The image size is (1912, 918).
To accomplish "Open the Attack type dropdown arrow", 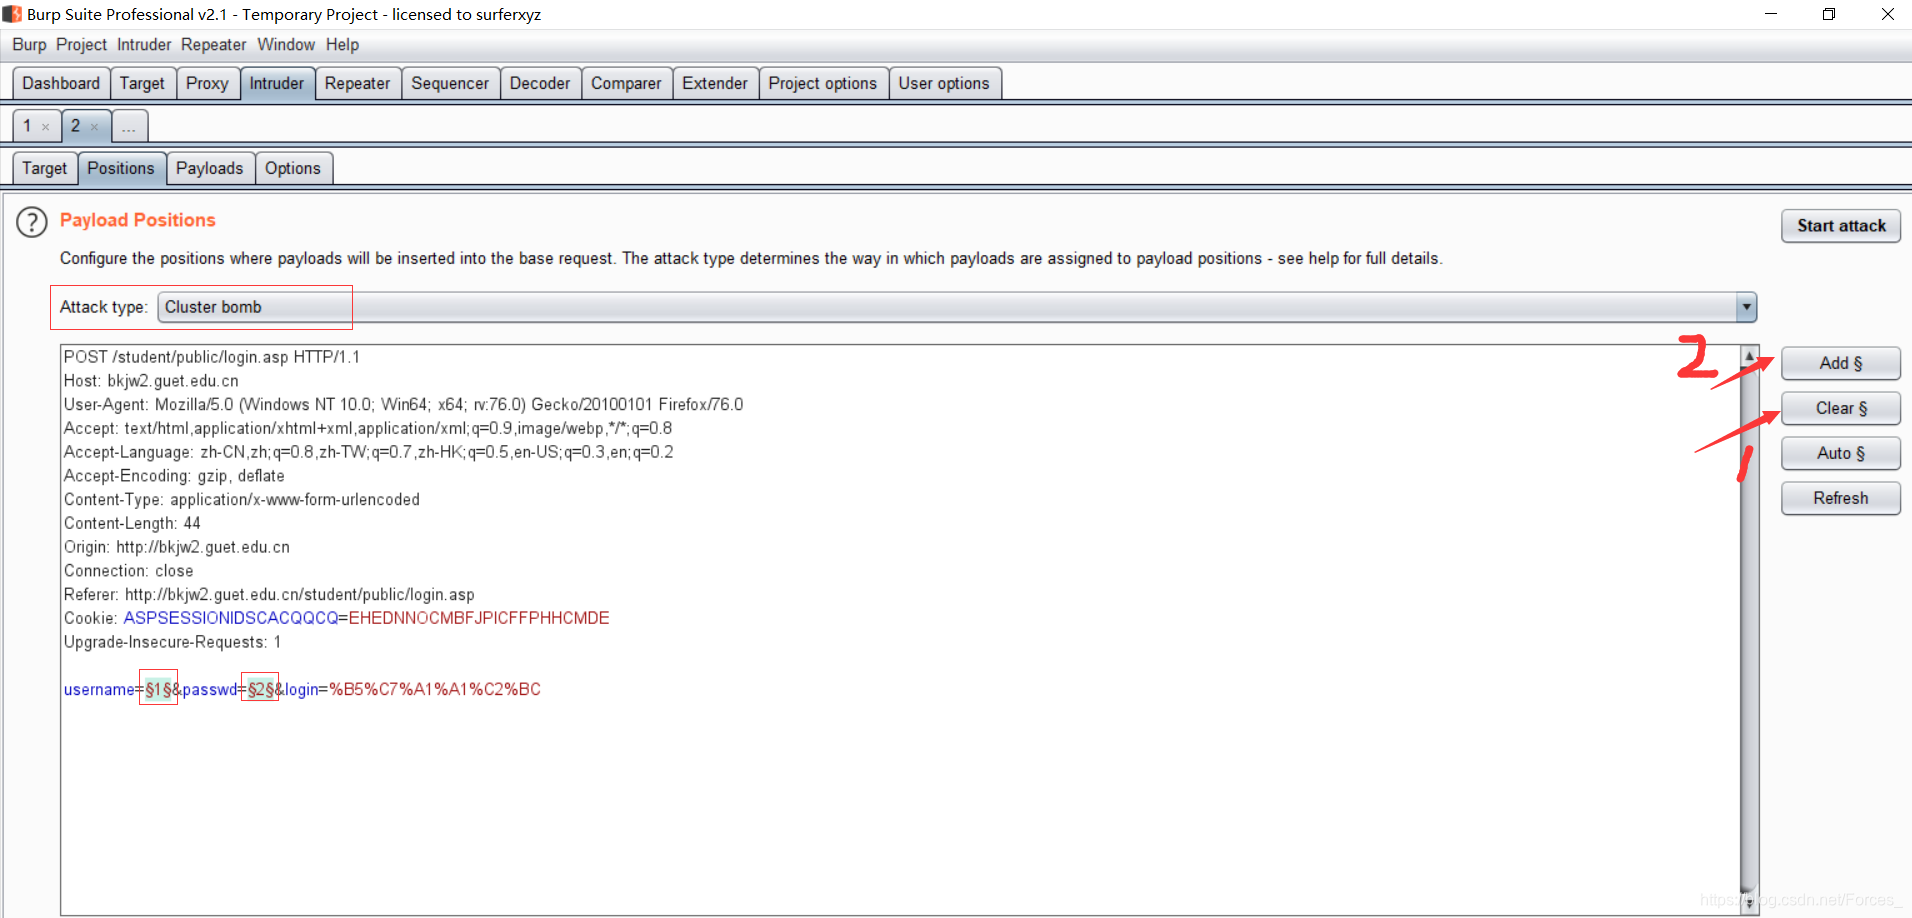I will (1746, 307).
